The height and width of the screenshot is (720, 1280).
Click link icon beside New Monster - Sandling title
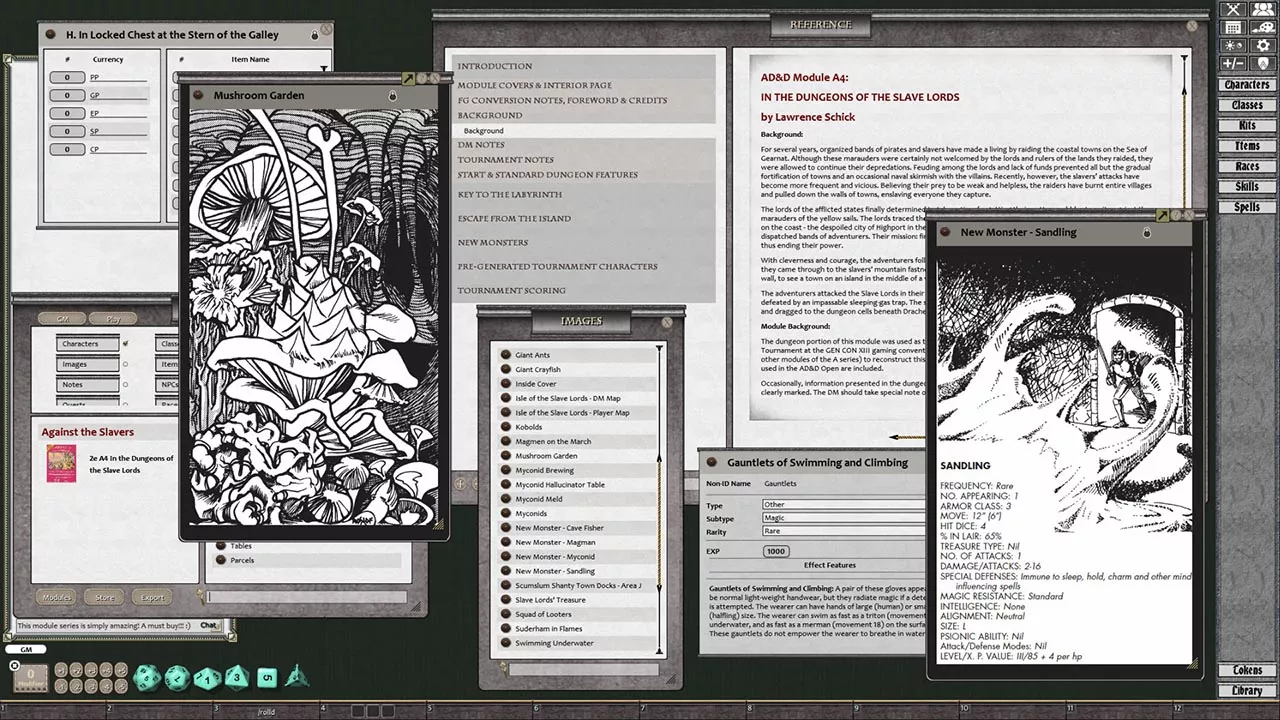pos(946,232)
